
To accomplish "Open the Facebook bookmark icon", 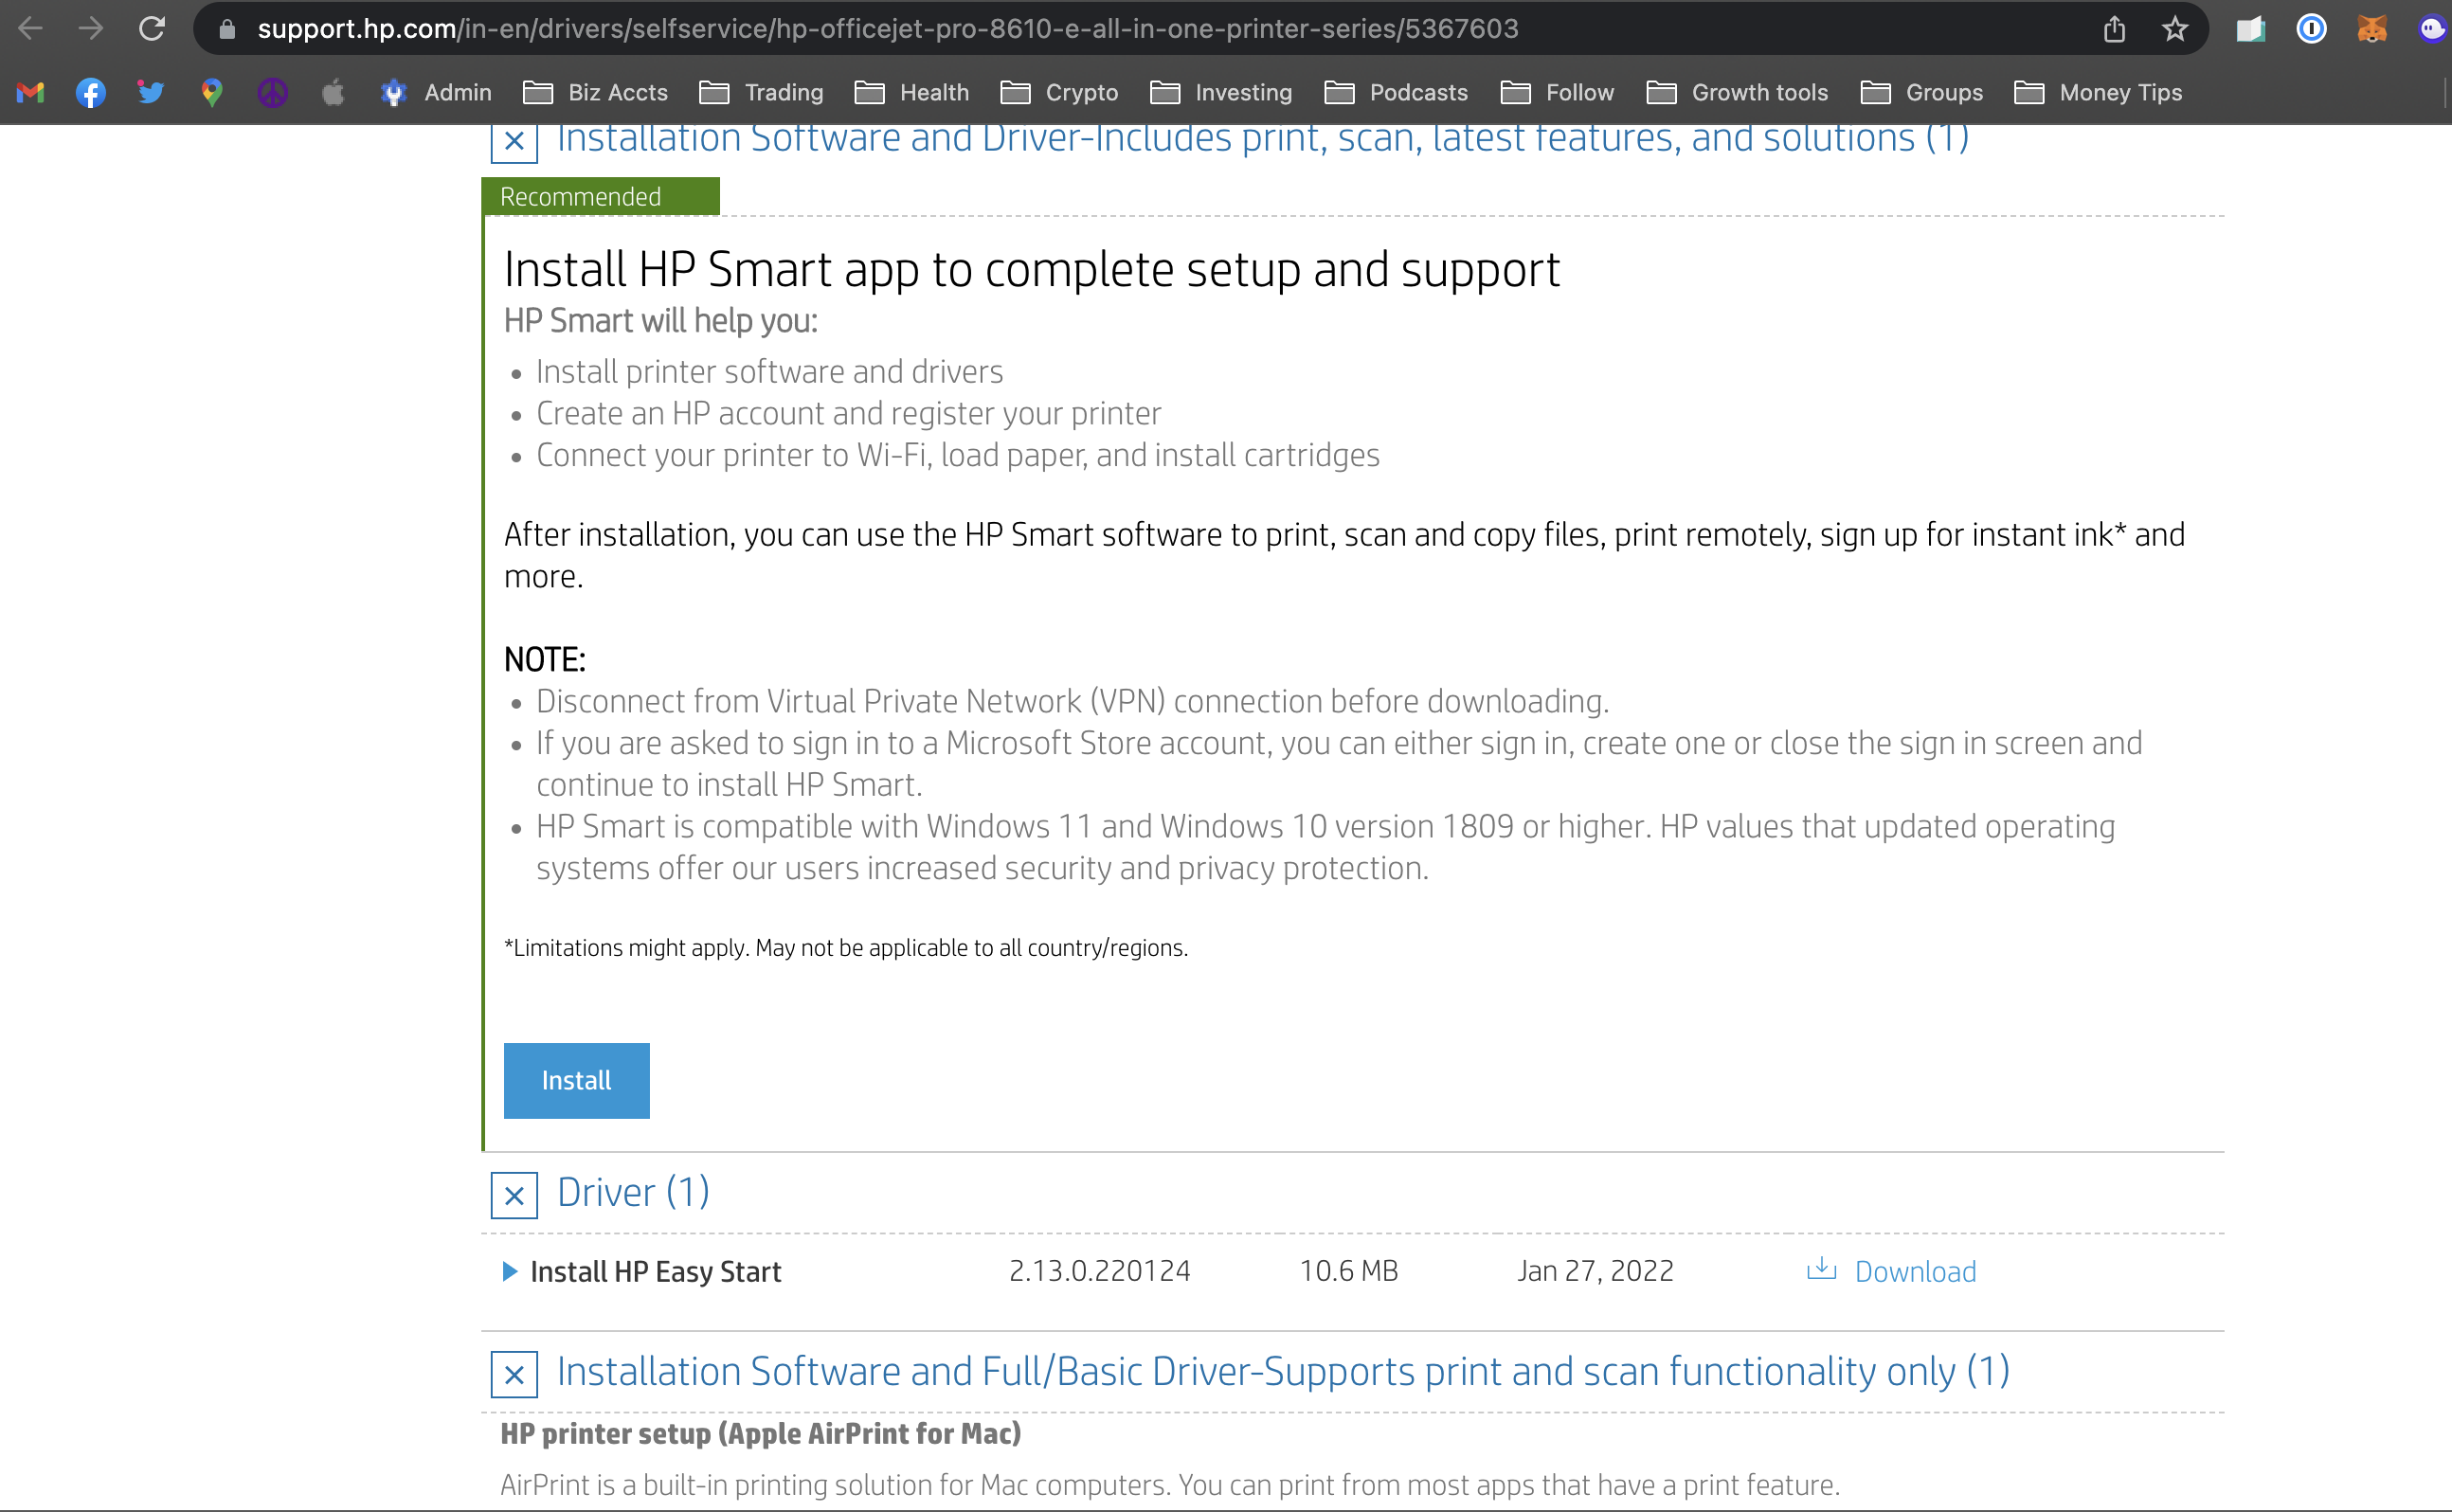I will [91, 93].
